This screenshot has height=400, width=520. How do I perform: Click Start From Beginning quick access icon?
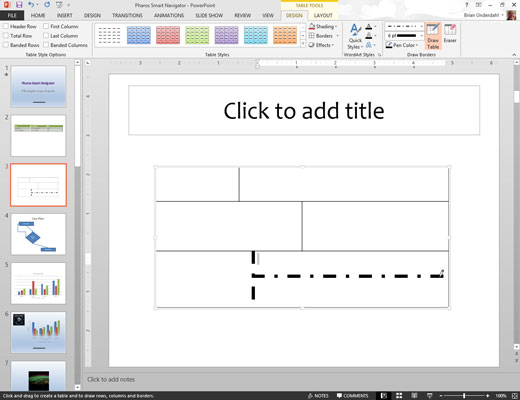tap(59, 5)
